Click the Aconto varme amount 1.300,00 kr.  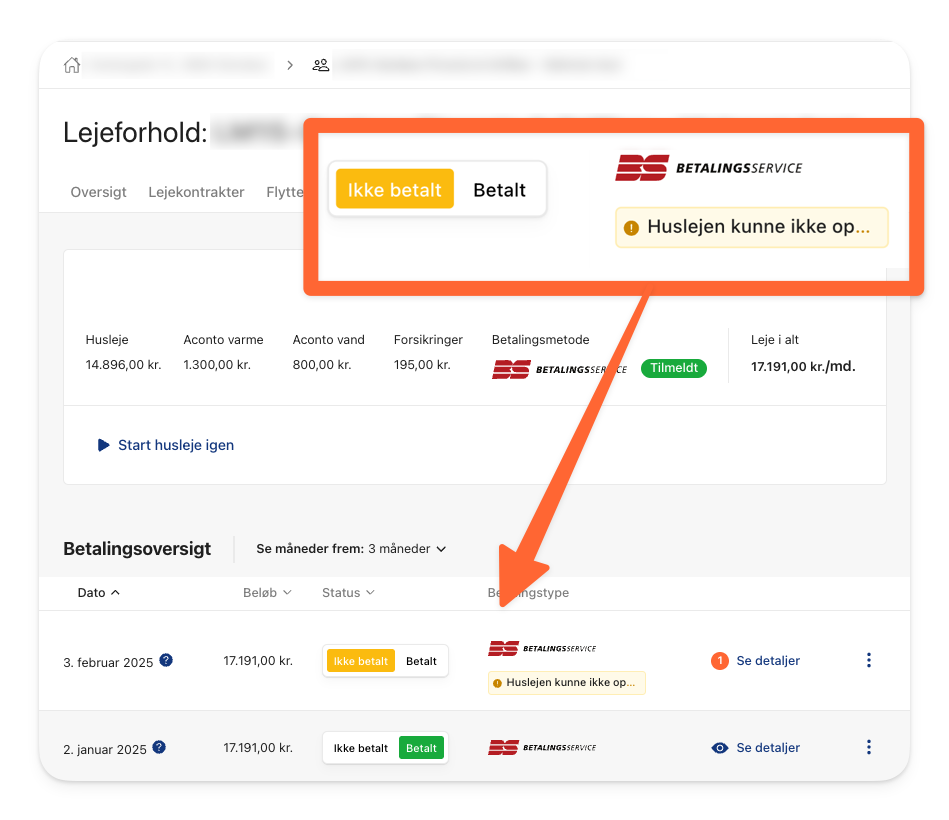[x=217, y=365]
